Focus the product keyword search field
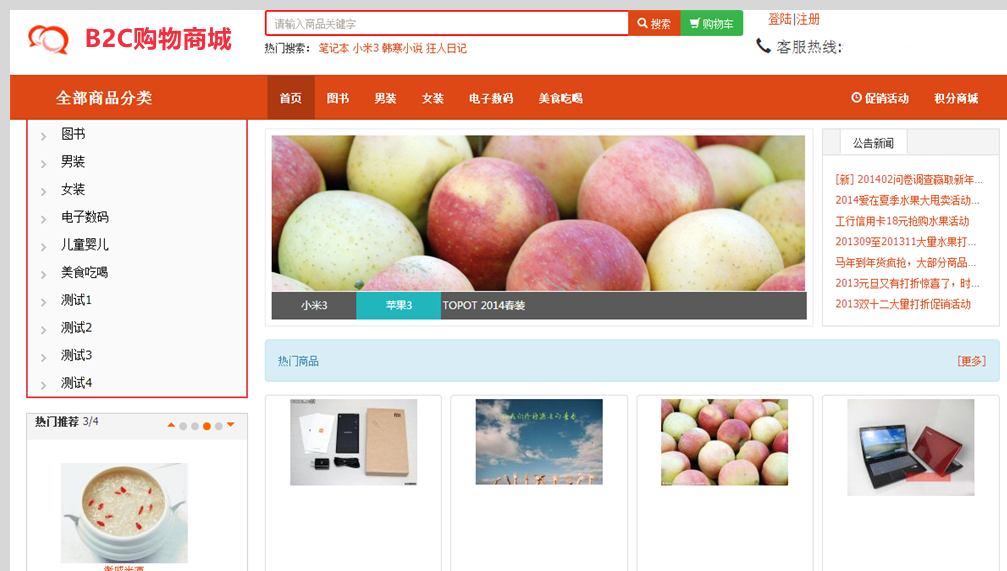 point(447,23)
